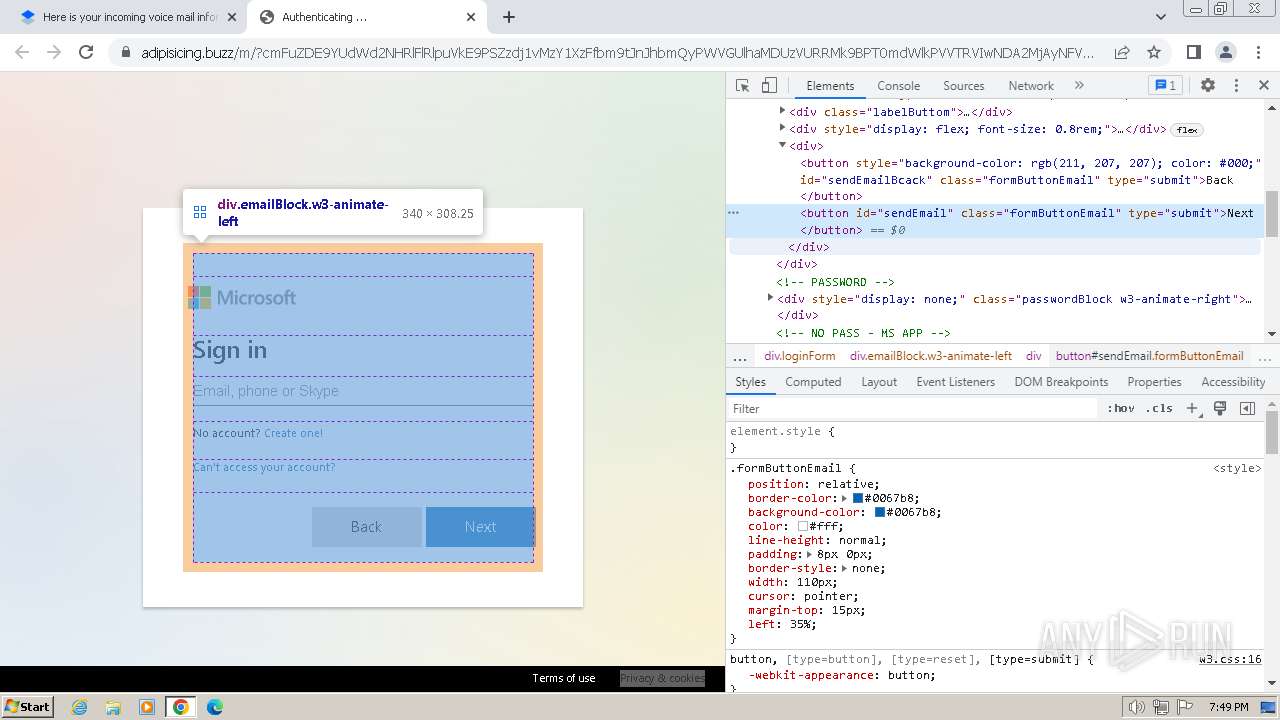Open the Terms of use link

(563, 678)
